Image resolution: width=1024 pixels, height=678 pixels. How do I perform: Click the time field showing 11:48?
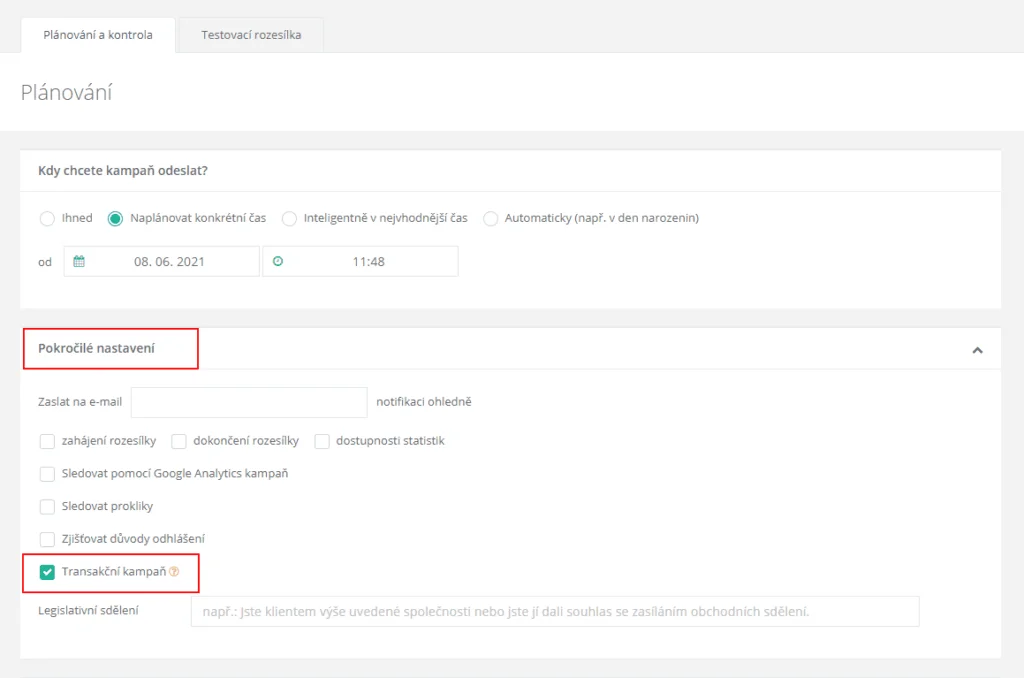point(360,261)
